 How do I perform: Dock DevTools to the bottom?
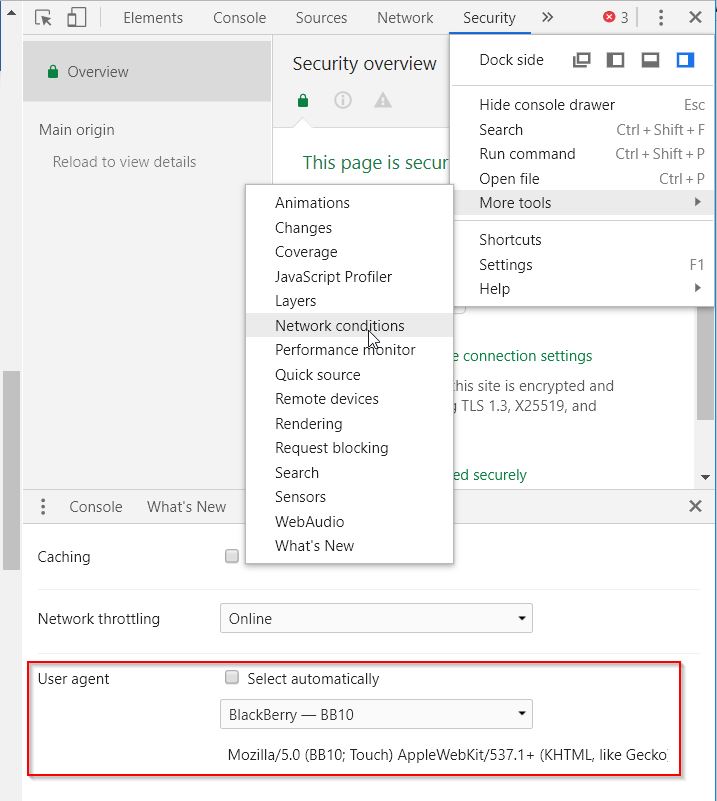pos(650,60)
